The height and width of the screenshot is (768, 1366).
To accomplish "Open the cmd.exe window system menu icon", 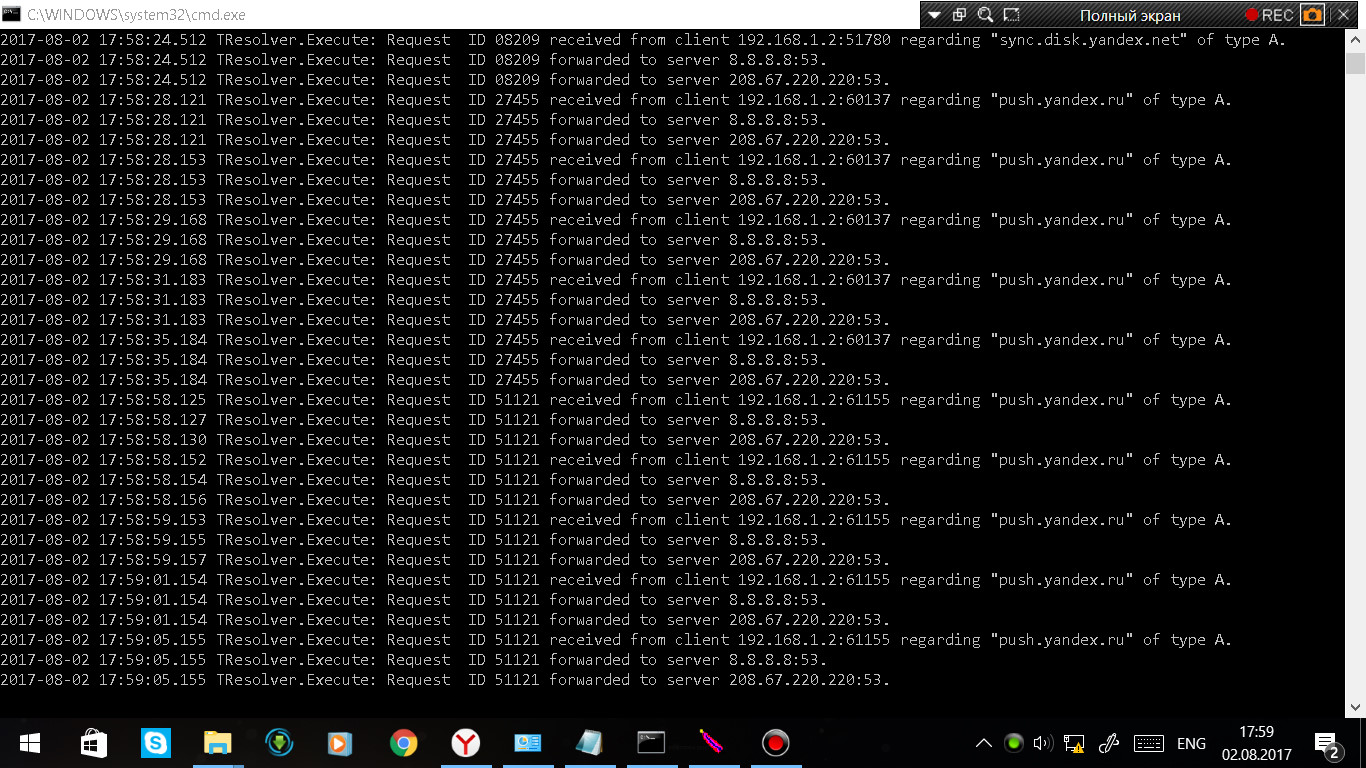I will (x=12, y=15).
